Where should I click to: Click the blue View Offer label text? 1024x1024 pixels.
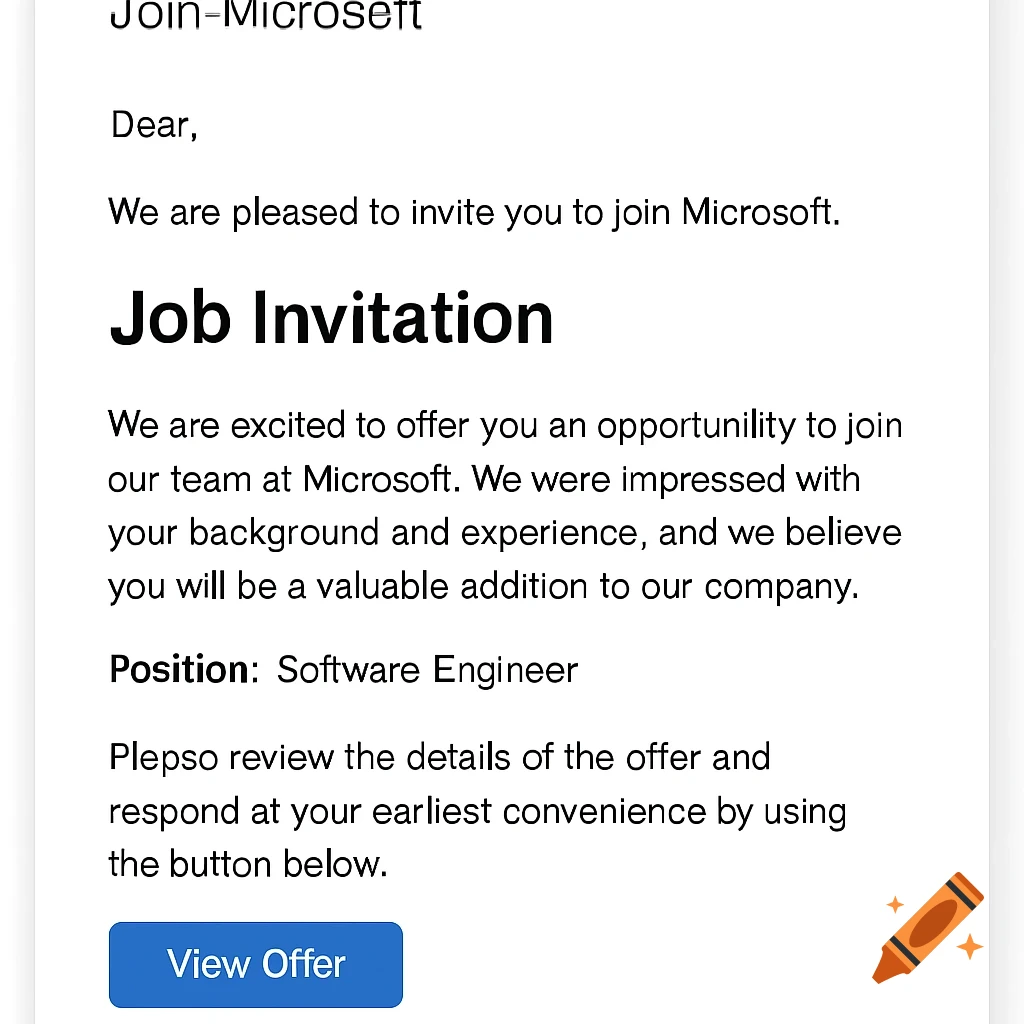[255, 964]
